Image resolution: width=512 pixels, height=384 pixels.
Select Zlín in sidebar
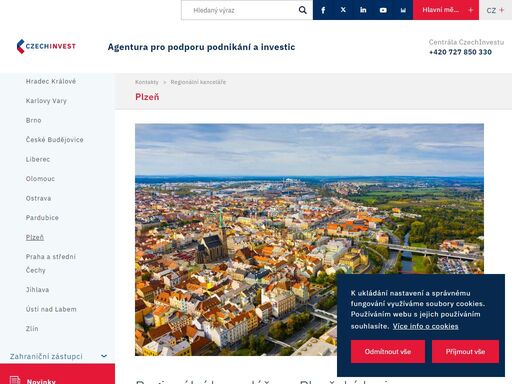pyautogui.click(x=32, y=328)
